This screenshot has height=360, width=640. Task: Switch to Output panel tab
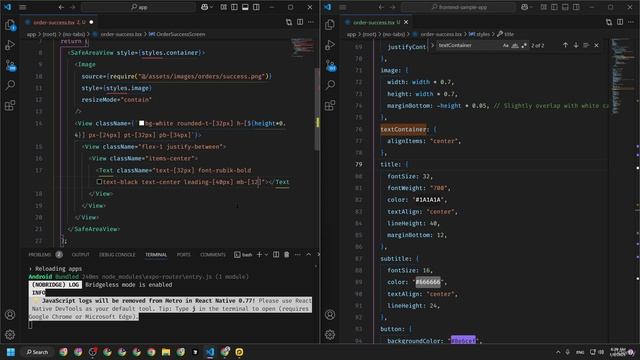80,254
